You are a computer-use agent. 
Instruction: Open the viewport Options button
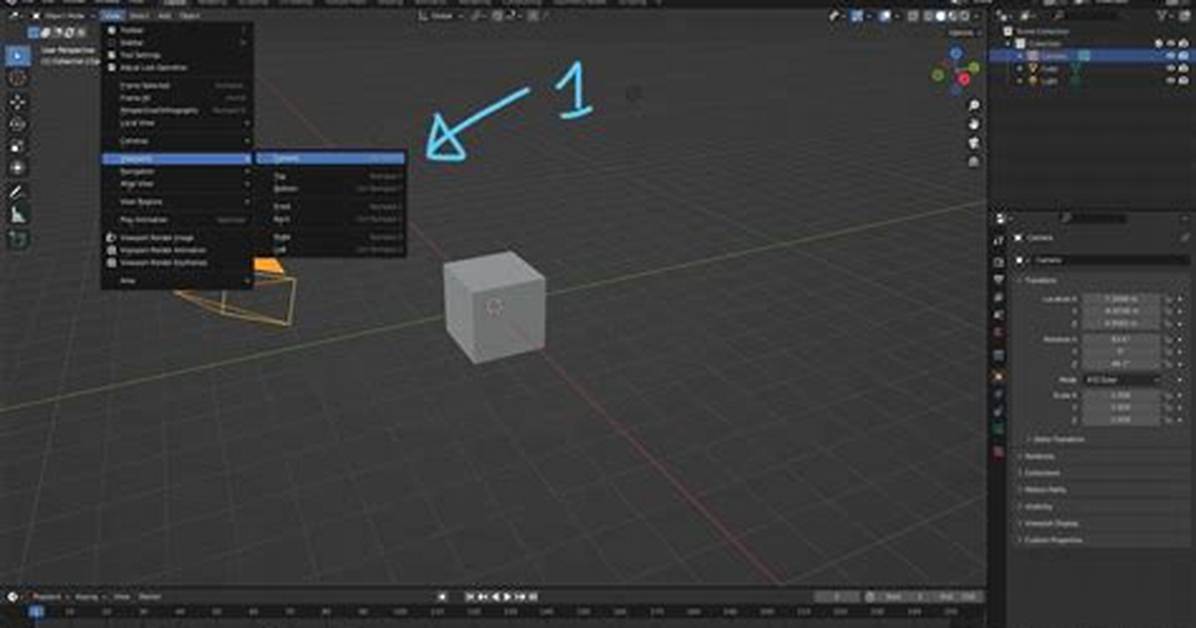coord(963,33)
